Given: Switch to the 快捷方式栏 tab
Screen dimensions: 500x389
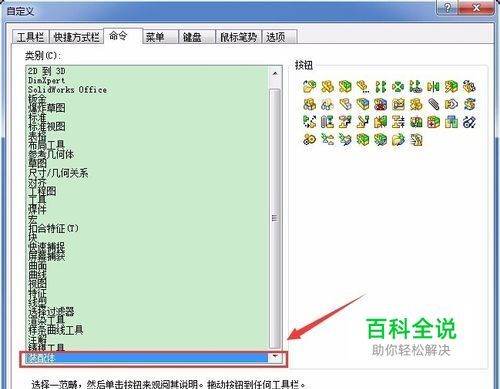Looking at the screenshot, I should (x=76, y=37).
